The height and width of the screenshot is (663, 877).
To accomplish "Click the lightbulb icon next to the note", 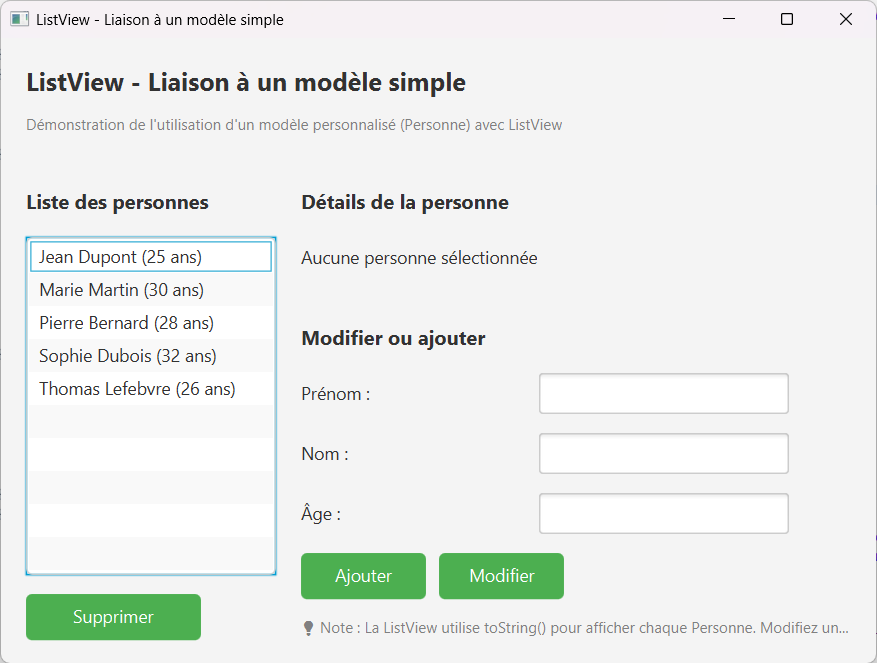I will pyautogui.click(x=309, y=627).
